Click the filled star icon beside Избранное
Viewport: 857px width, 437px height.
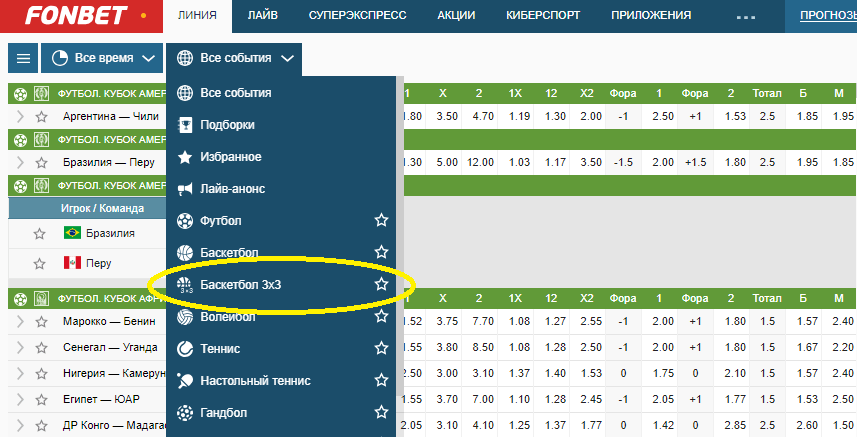point(185,157)
